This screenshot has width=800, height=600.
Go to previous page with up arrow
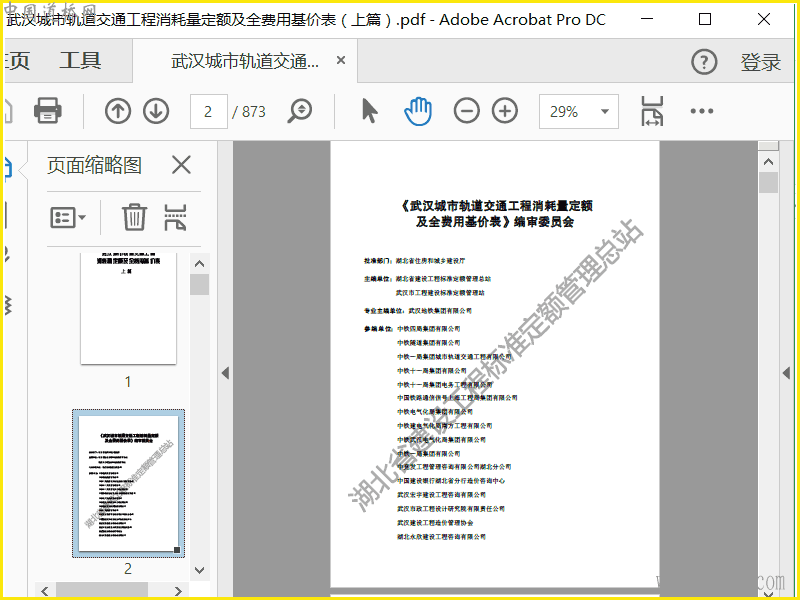118,111
